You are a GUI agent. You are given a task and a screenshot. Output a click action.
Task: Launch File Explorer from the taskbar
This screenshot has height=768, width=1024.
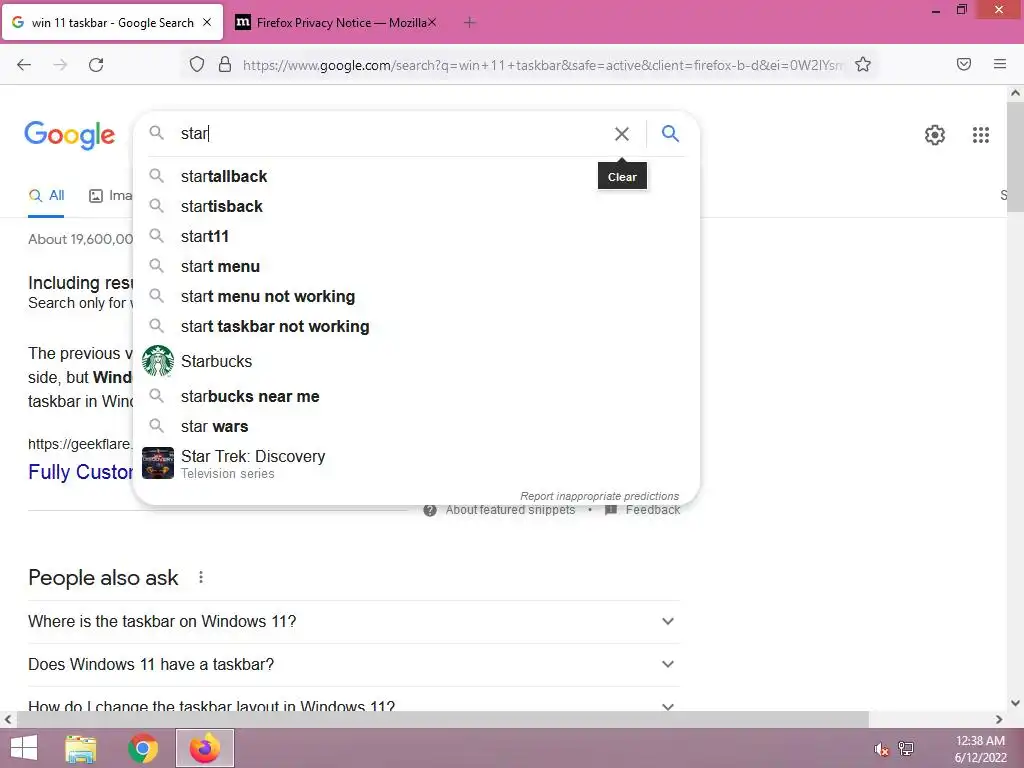tap(81, 748)
